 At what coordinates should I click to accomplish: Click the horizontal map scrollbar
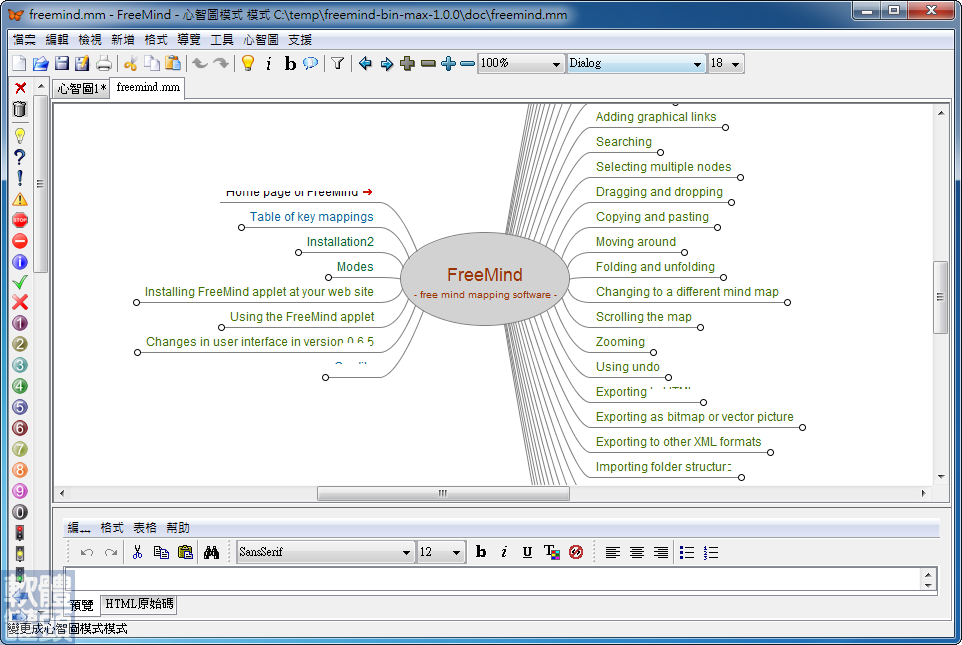tap(441, 493)
